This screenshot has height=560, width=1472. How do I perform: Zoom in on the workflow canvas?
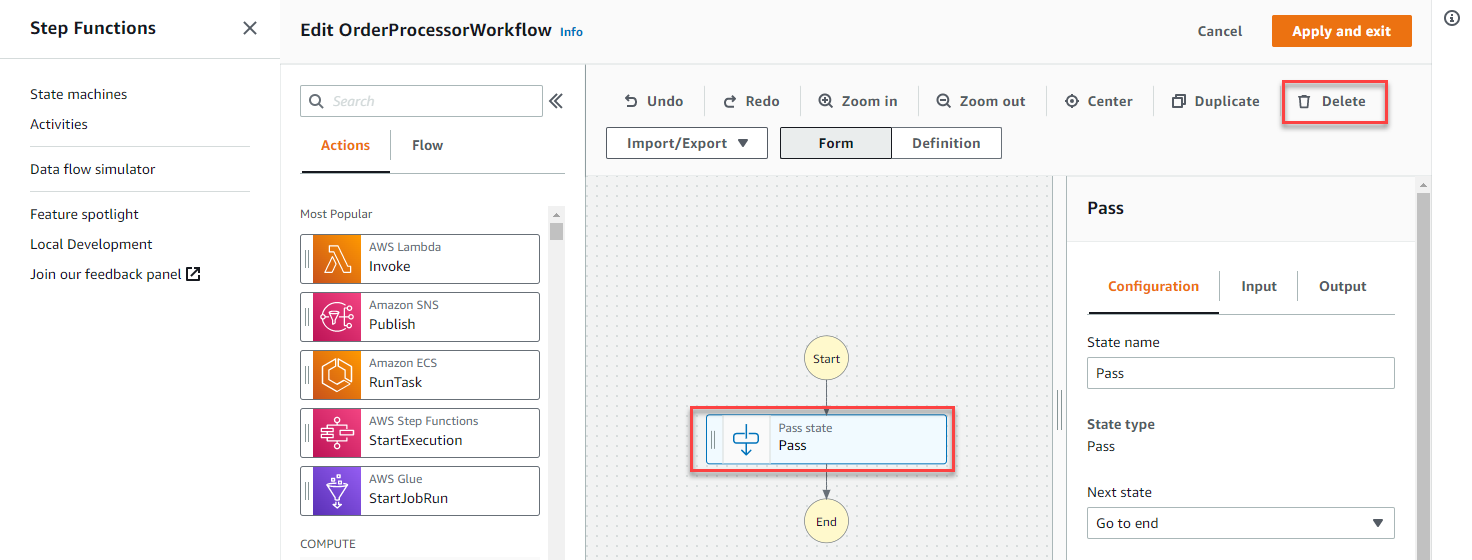[x=858, y=101]
